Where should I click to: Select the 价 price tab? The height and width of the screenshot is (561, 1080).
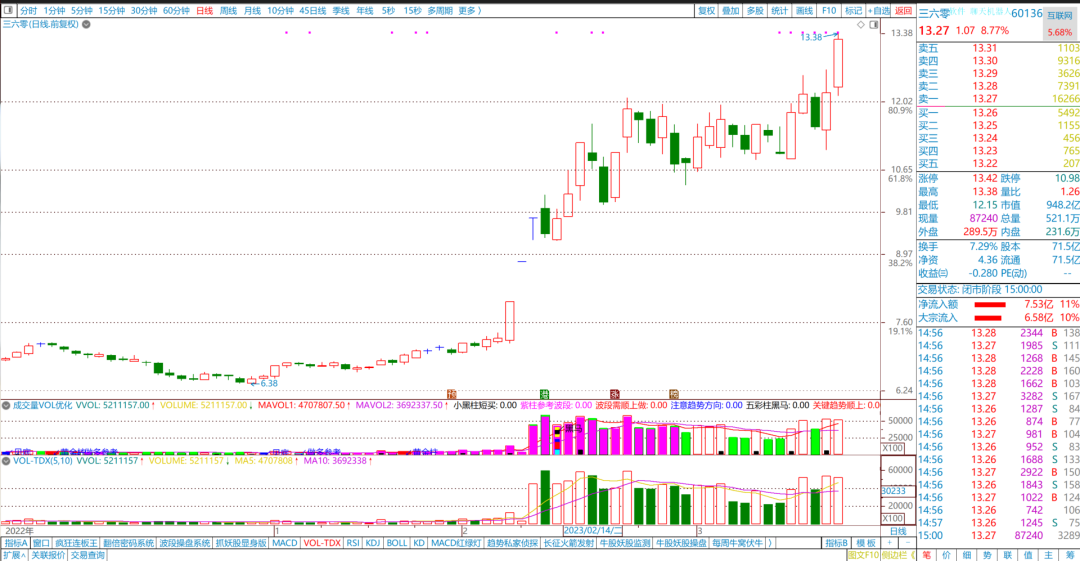pyautogui.click(x=946, y=555)
